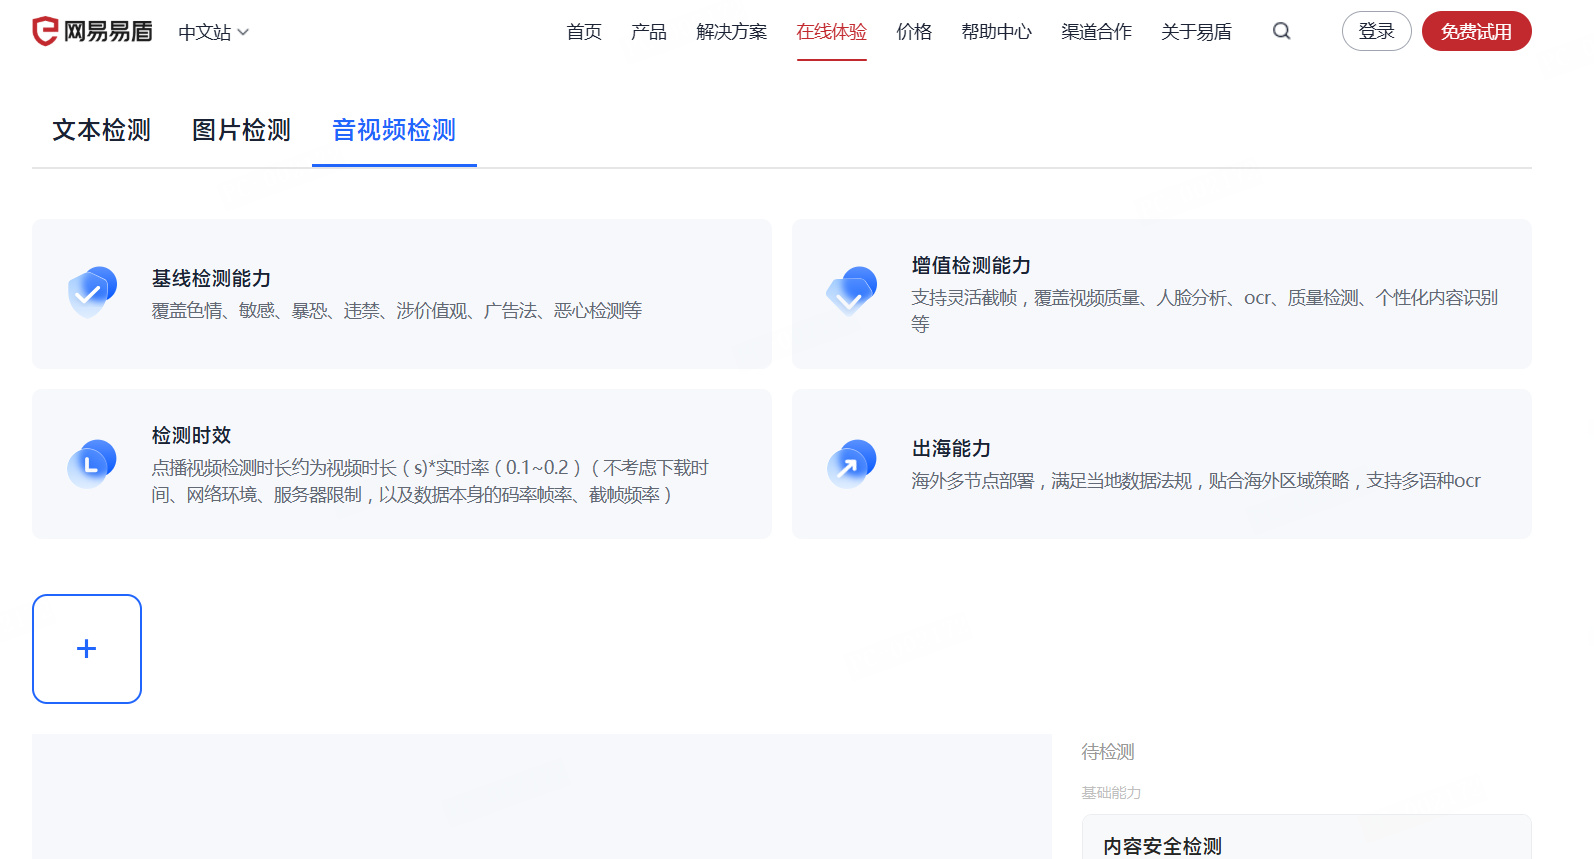Click the clock icon beside 检测时效
The height and width of the screenshot is (859, 1594).
(x=92, y=464)
